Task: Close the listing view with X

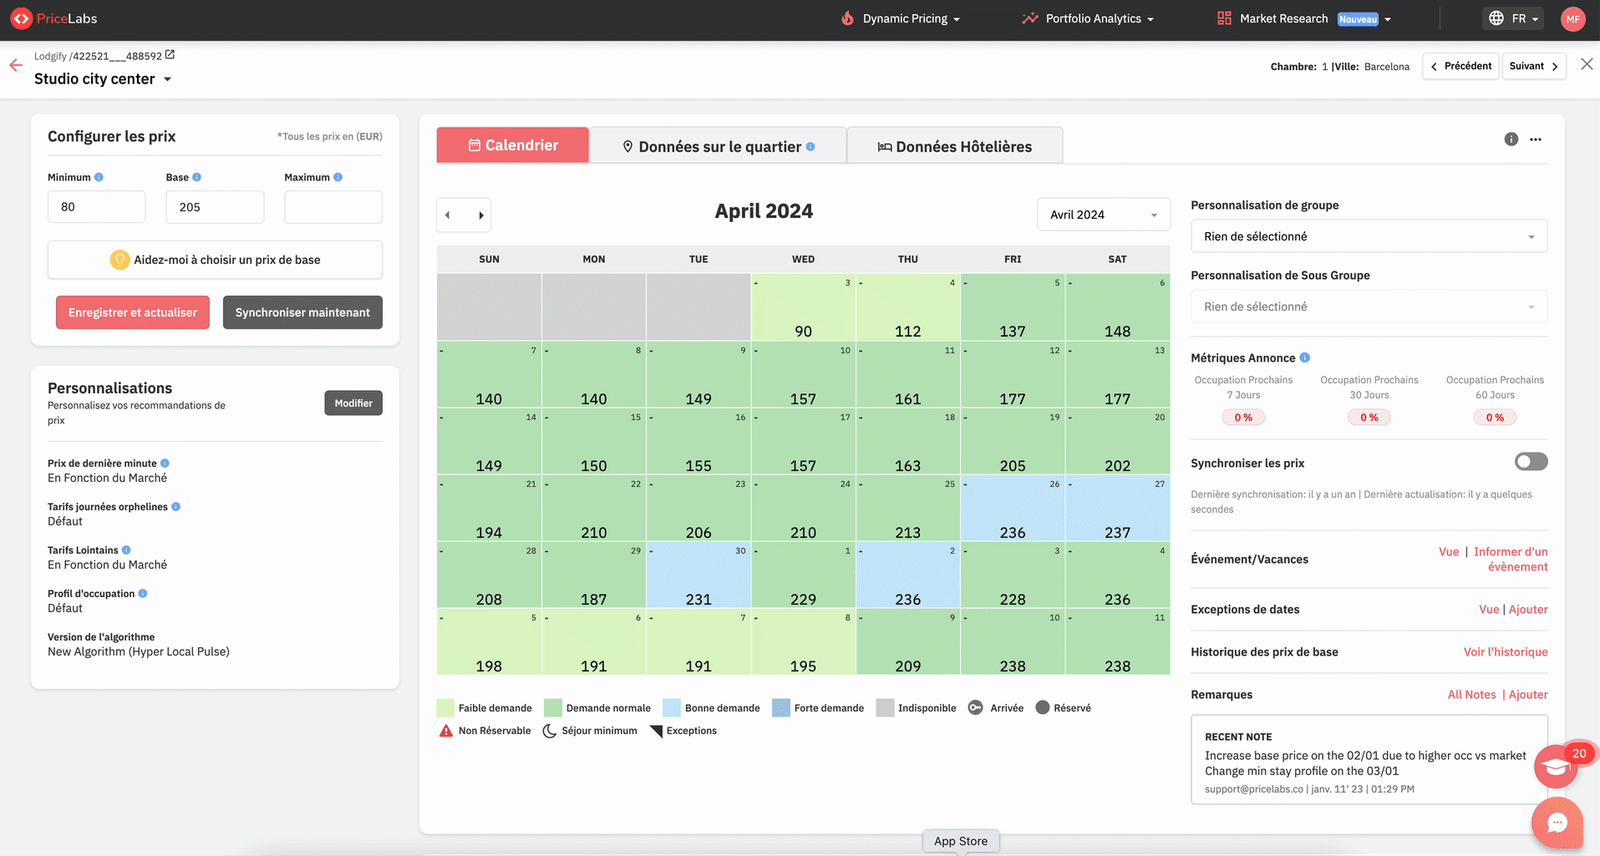Action: (1587, 64)
